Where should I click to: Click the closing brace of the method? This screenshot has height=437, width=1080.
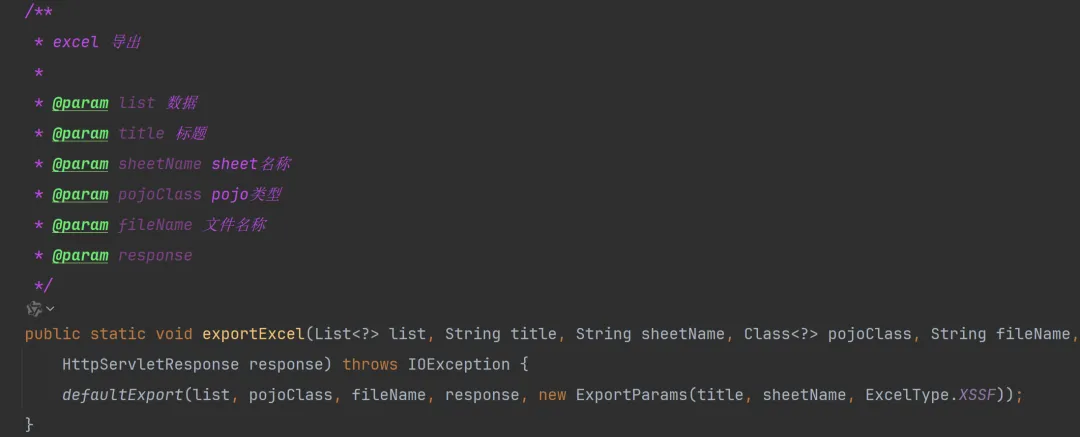pyautogui.click(x=29, y=425)
